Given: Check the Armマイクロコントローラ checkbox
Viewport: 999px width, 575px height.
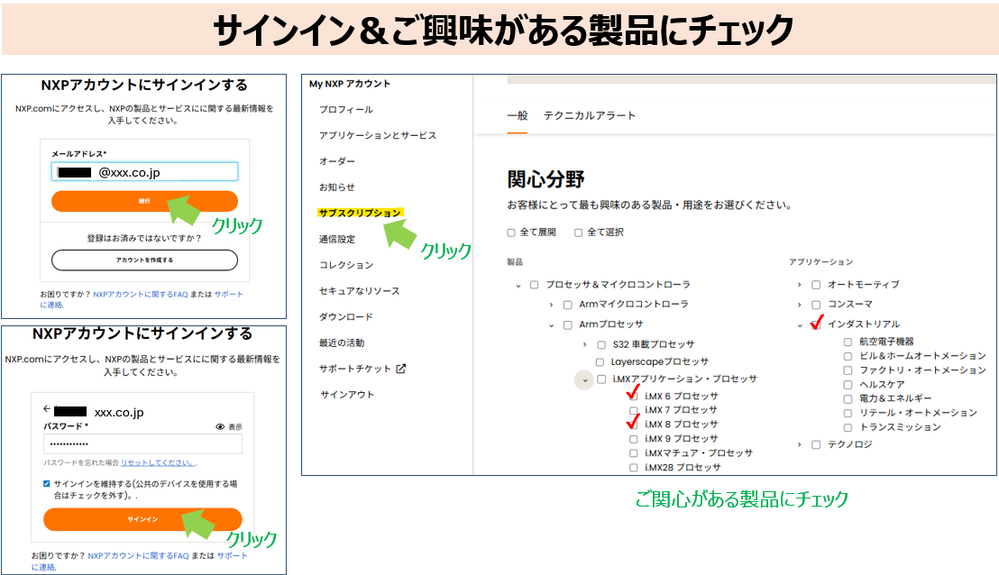Looking at the screenshot, I should coord(568,305).
